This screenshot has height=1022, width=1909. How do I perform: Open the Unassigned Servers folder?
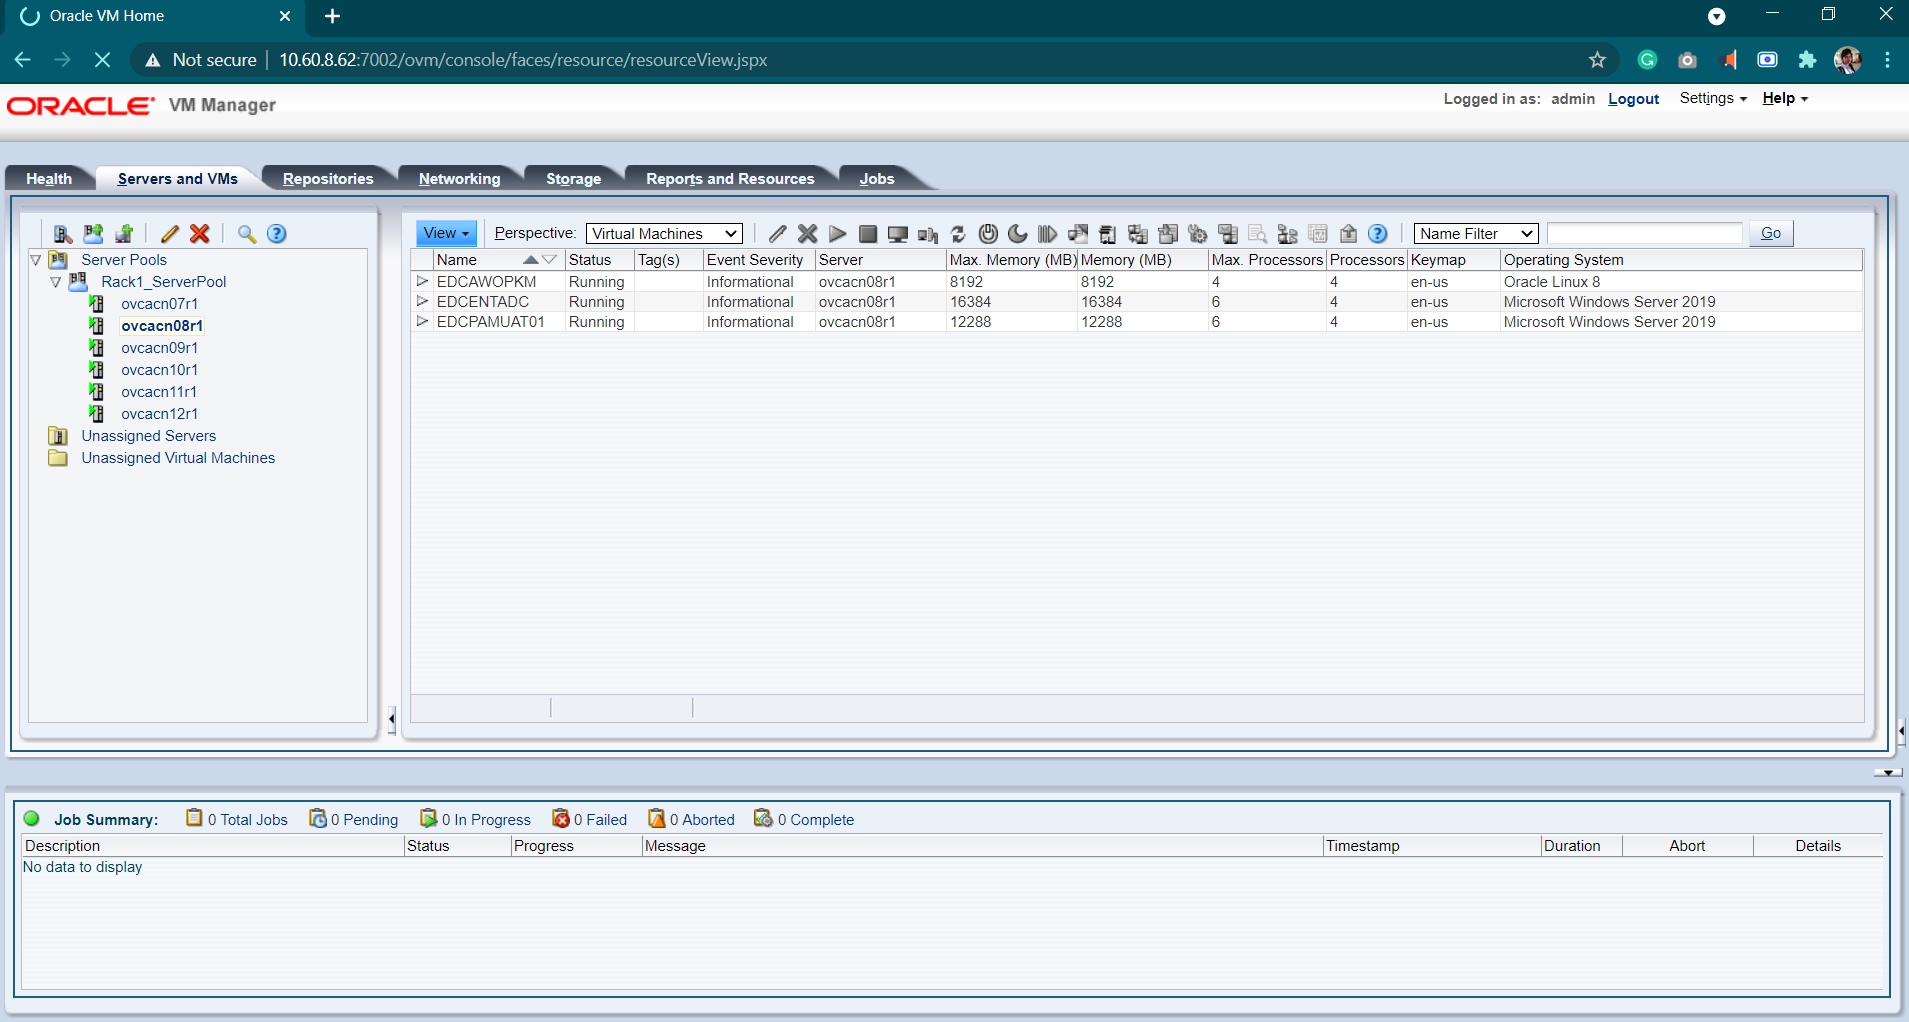coord(148,436)
